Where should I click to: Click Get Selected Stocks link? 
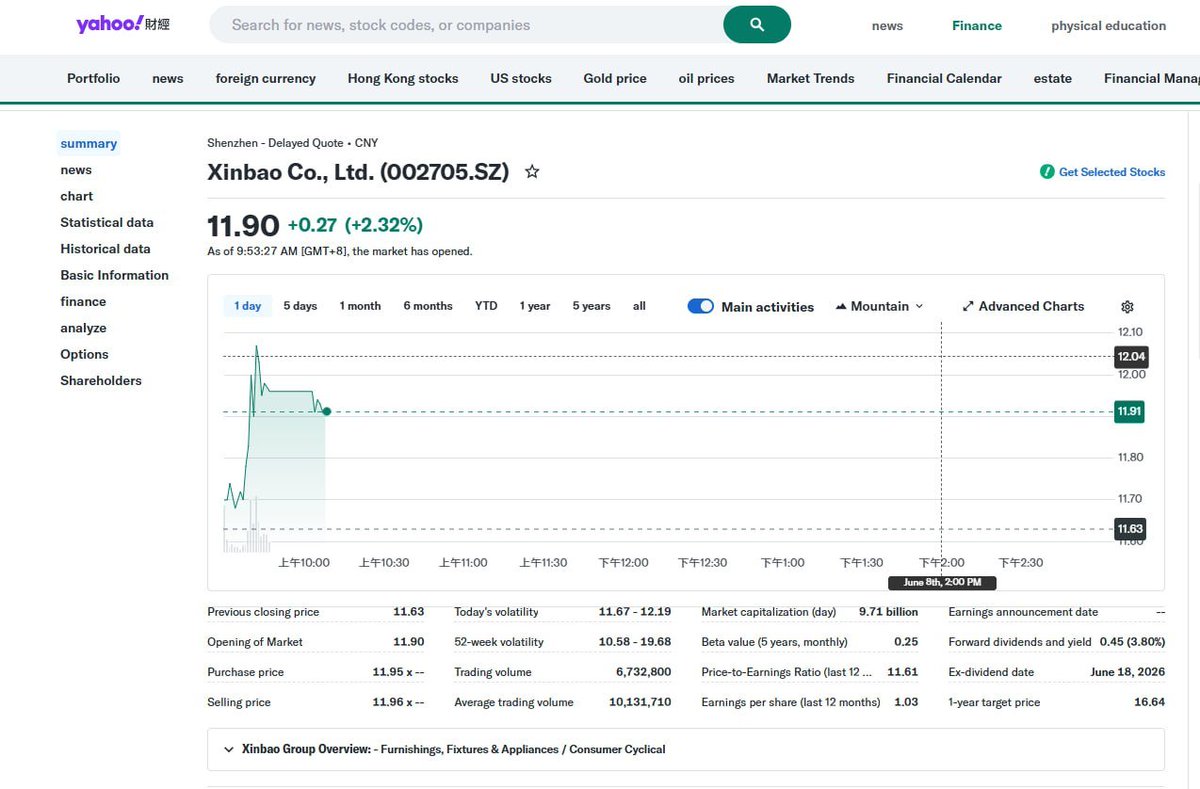click(1112, 172)
